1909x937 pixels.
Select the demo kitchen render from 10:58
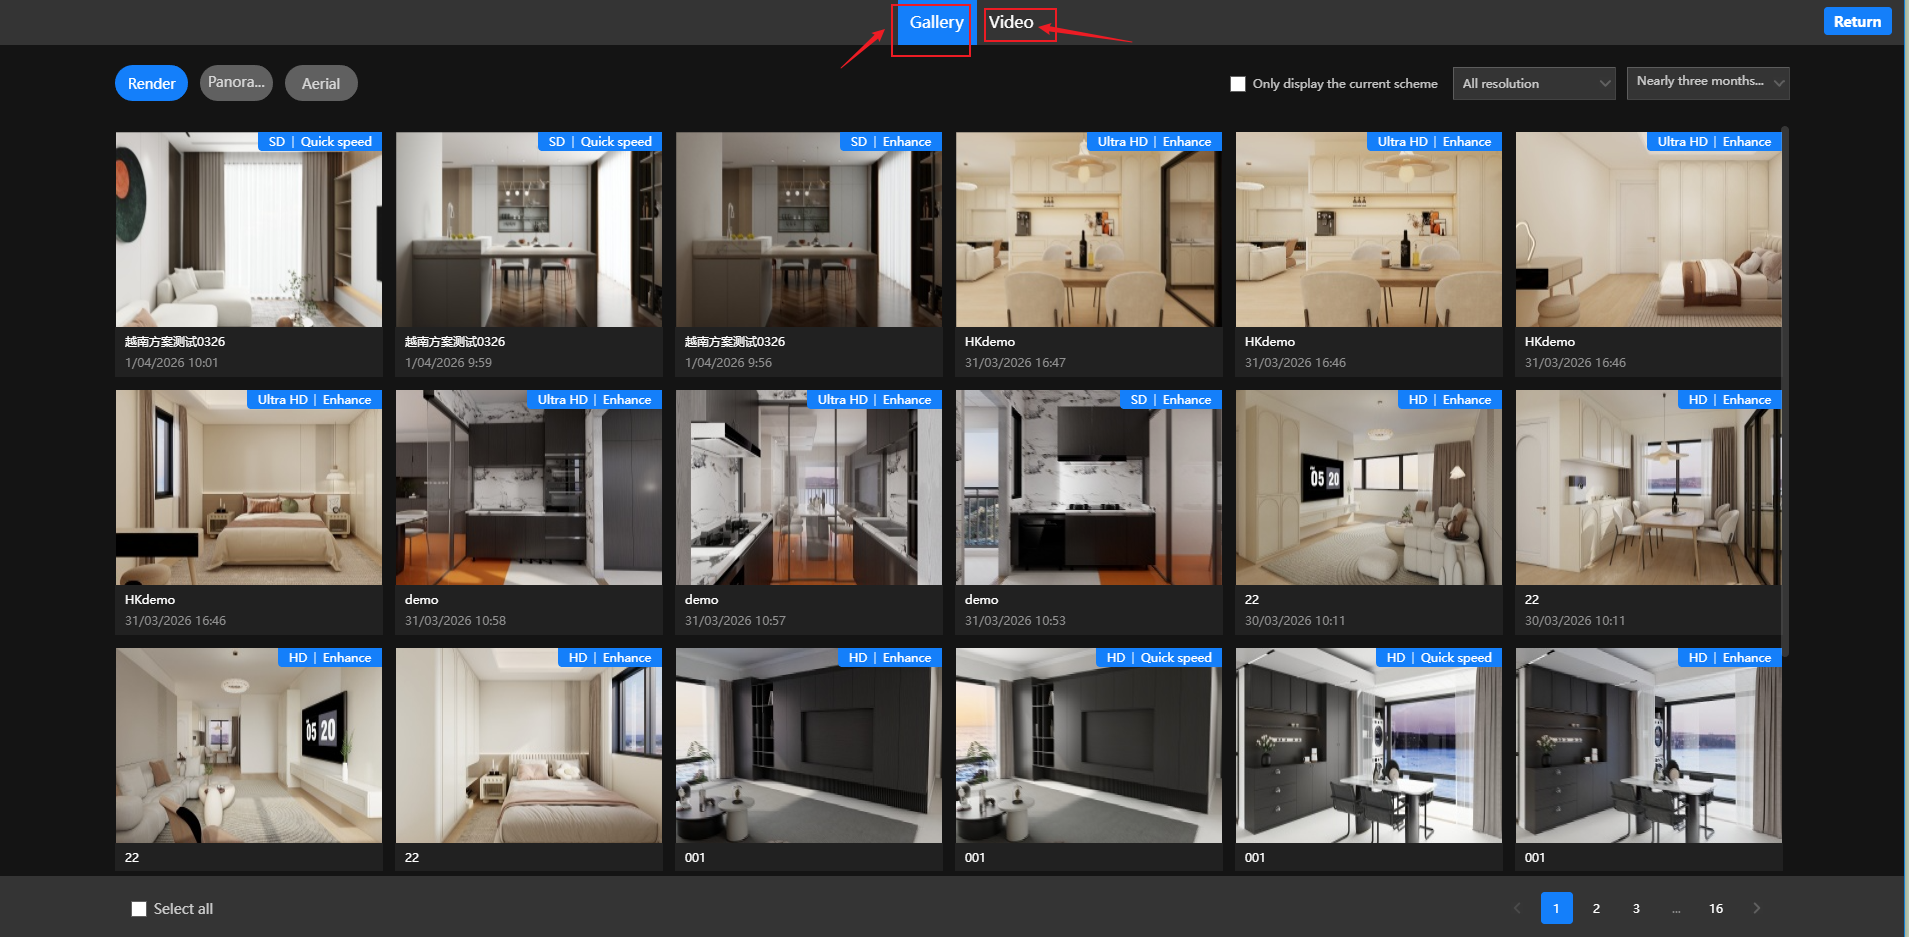[528, 489]
